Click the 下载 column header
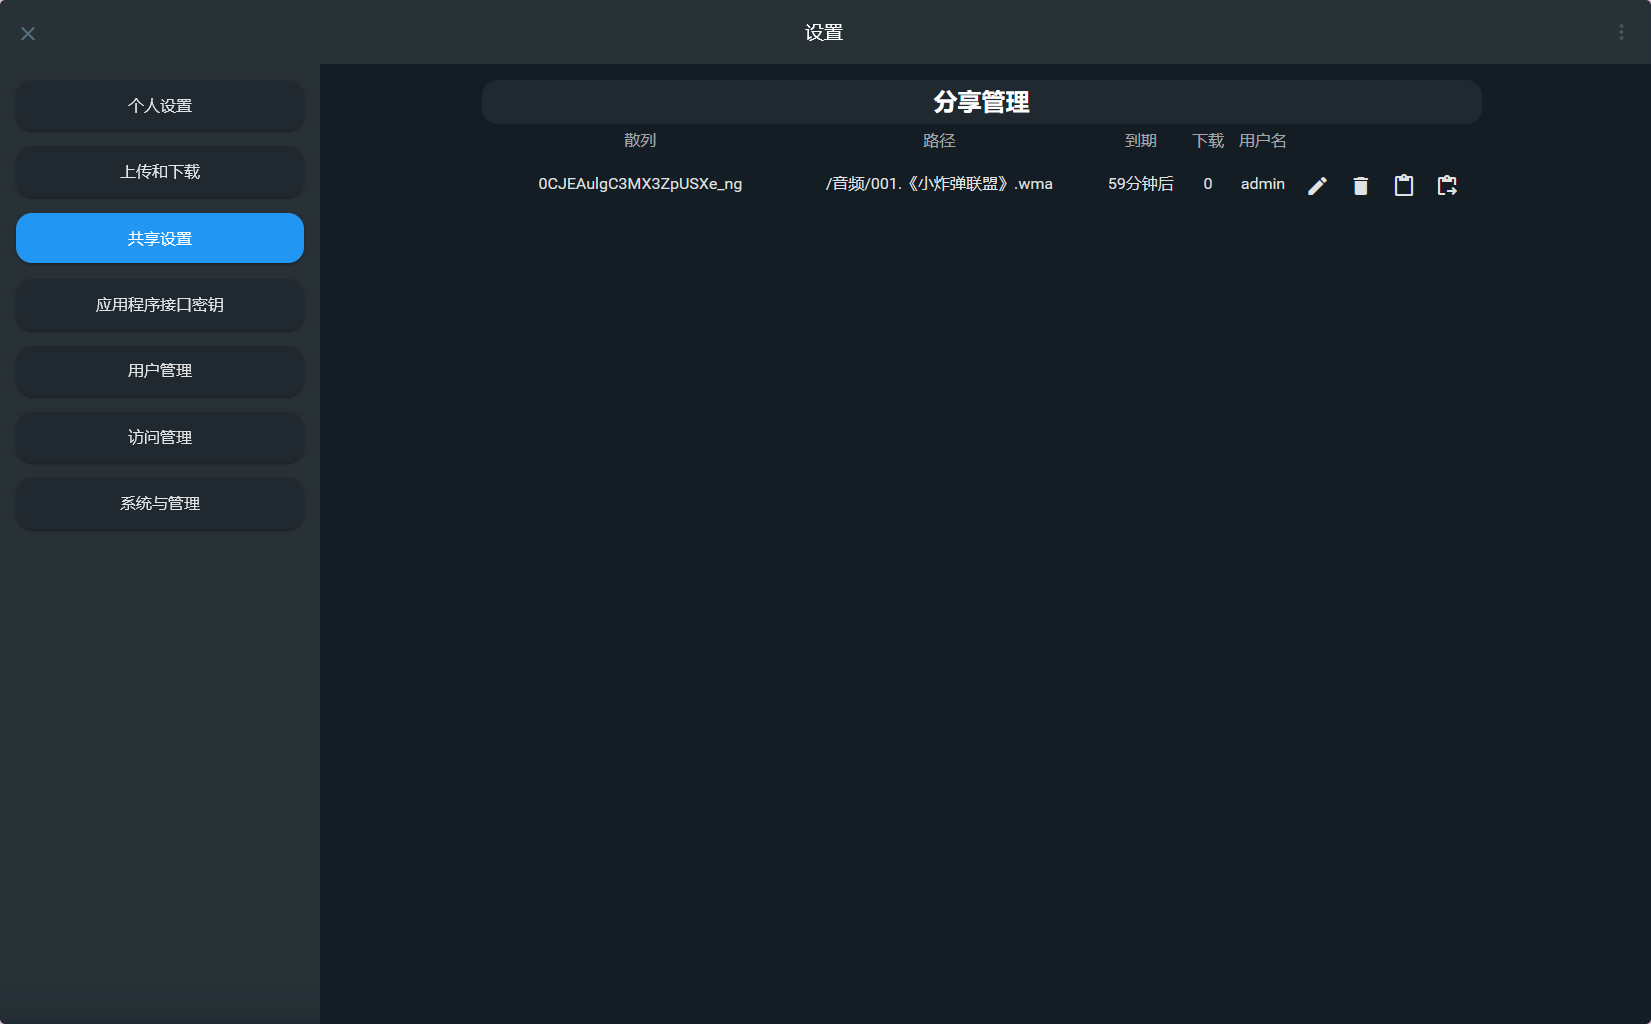Viewport: 1651px width, 1024px height. [x=1207, y=141]
